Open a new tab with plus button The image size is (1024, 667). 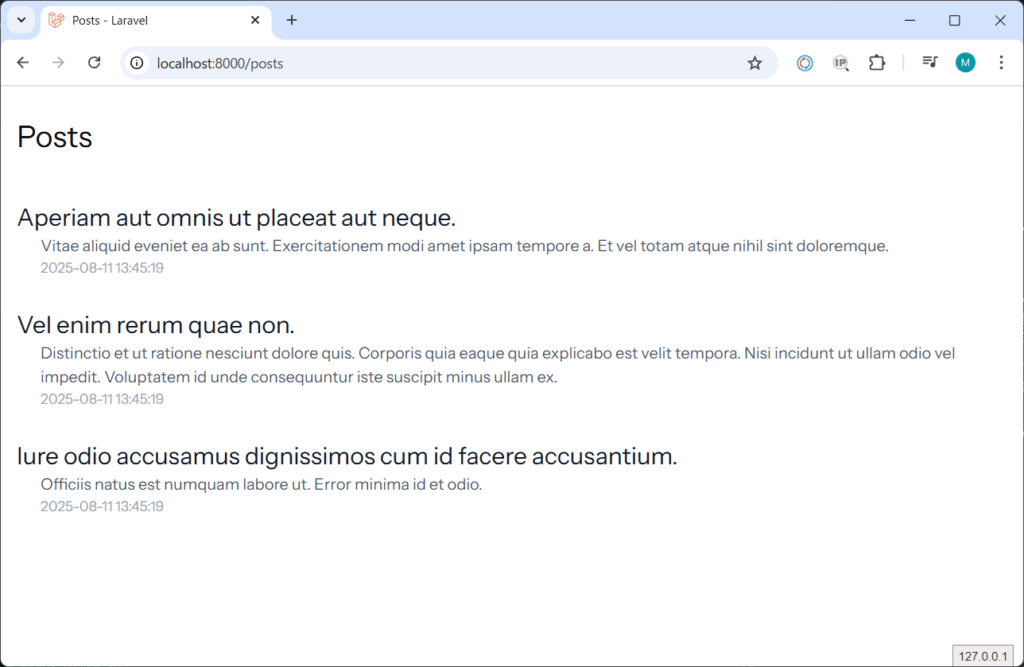[x=292, y=20]
